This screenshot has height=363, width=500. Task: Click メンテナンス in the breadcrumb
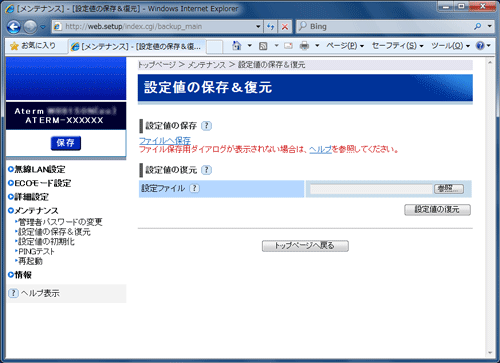pyautogui.click(x=207, y=65)
